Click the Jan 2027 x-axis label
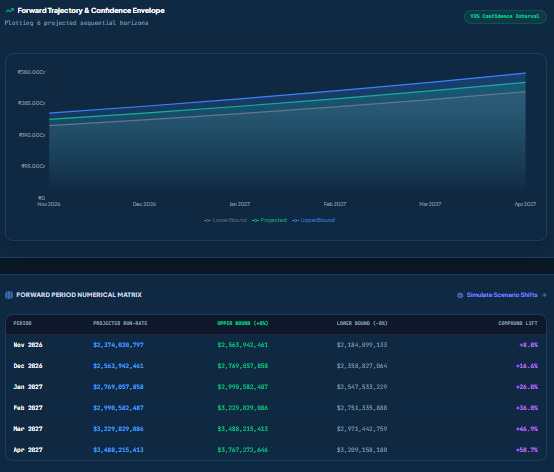554x472 pixels. [x=240, y=204]
